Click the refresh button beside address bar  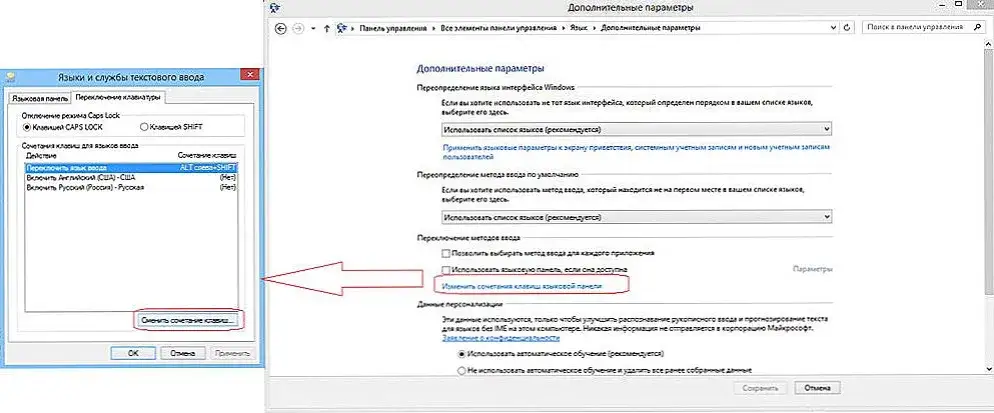(848, 28)
